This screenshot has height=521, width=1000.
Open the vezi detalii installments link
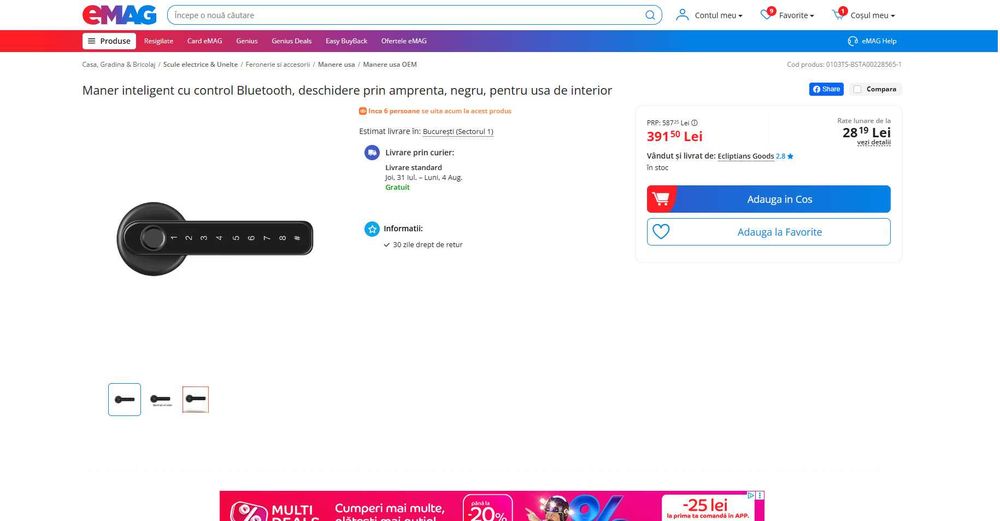point(874,142)
